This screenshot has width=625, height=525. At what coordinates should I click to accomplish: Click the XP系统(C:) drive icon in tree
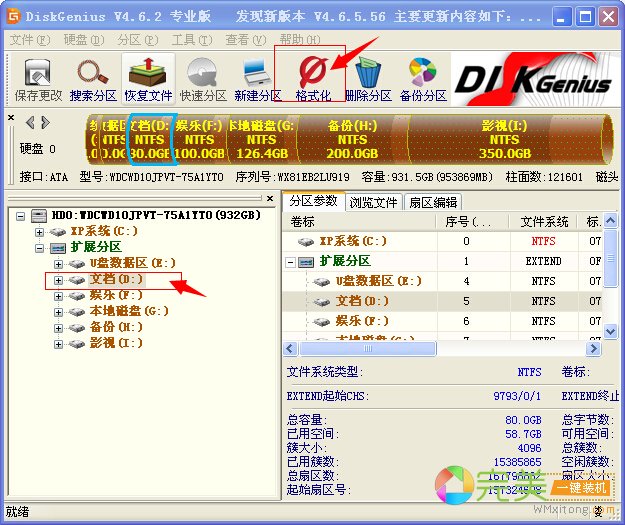coord(58,232)
